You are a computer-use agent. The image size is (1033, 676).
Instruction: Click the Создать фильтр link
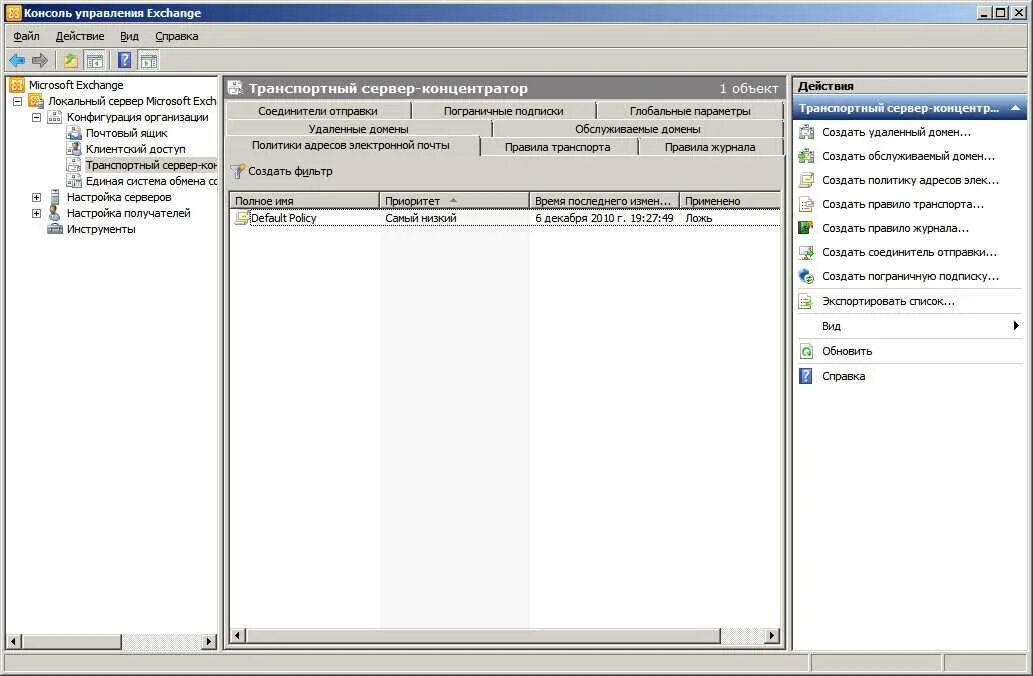click(x=290, y=171)
